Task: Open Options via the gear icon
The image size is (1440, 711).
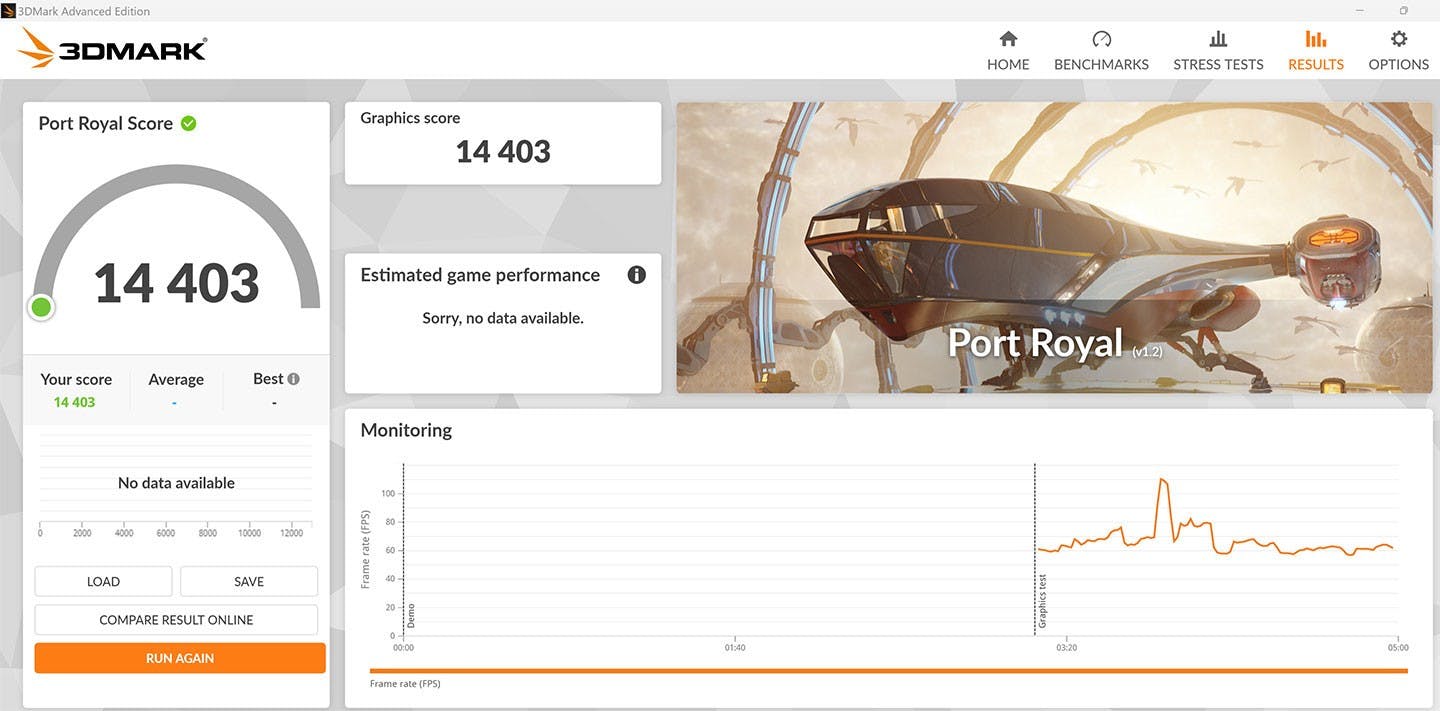Action: pos(1398,39)
